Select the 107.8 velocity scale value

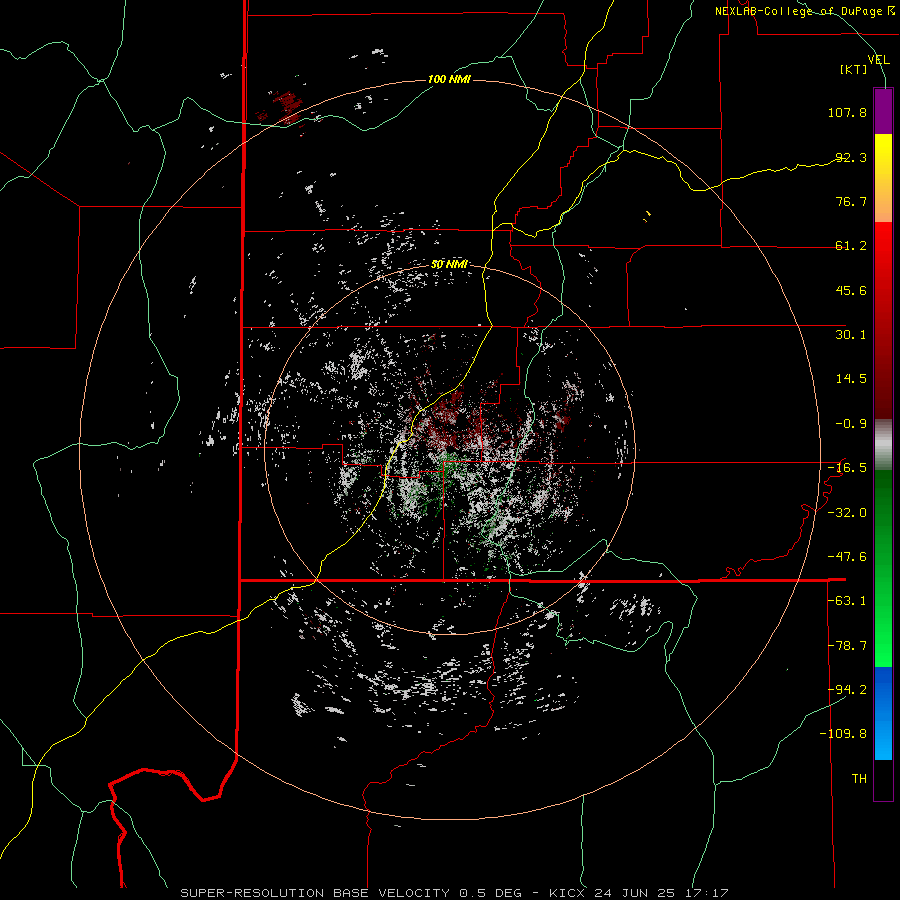click(847, 112)
